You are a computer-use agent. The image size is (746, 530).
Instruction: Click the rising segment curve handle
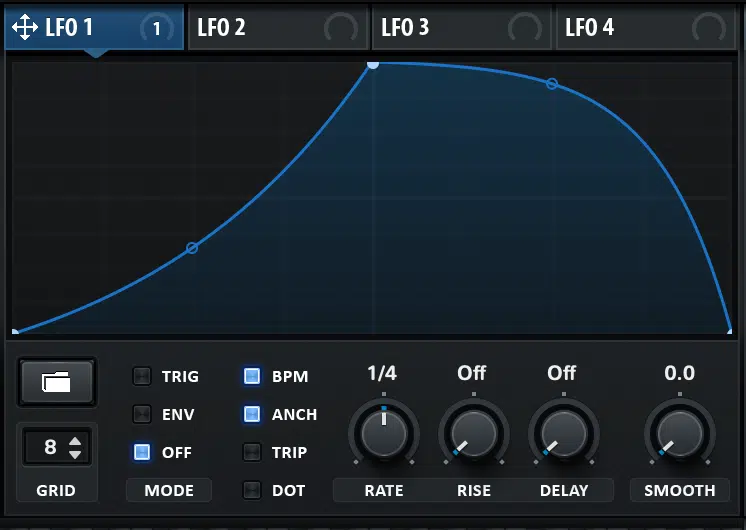[x=192, y=248]
